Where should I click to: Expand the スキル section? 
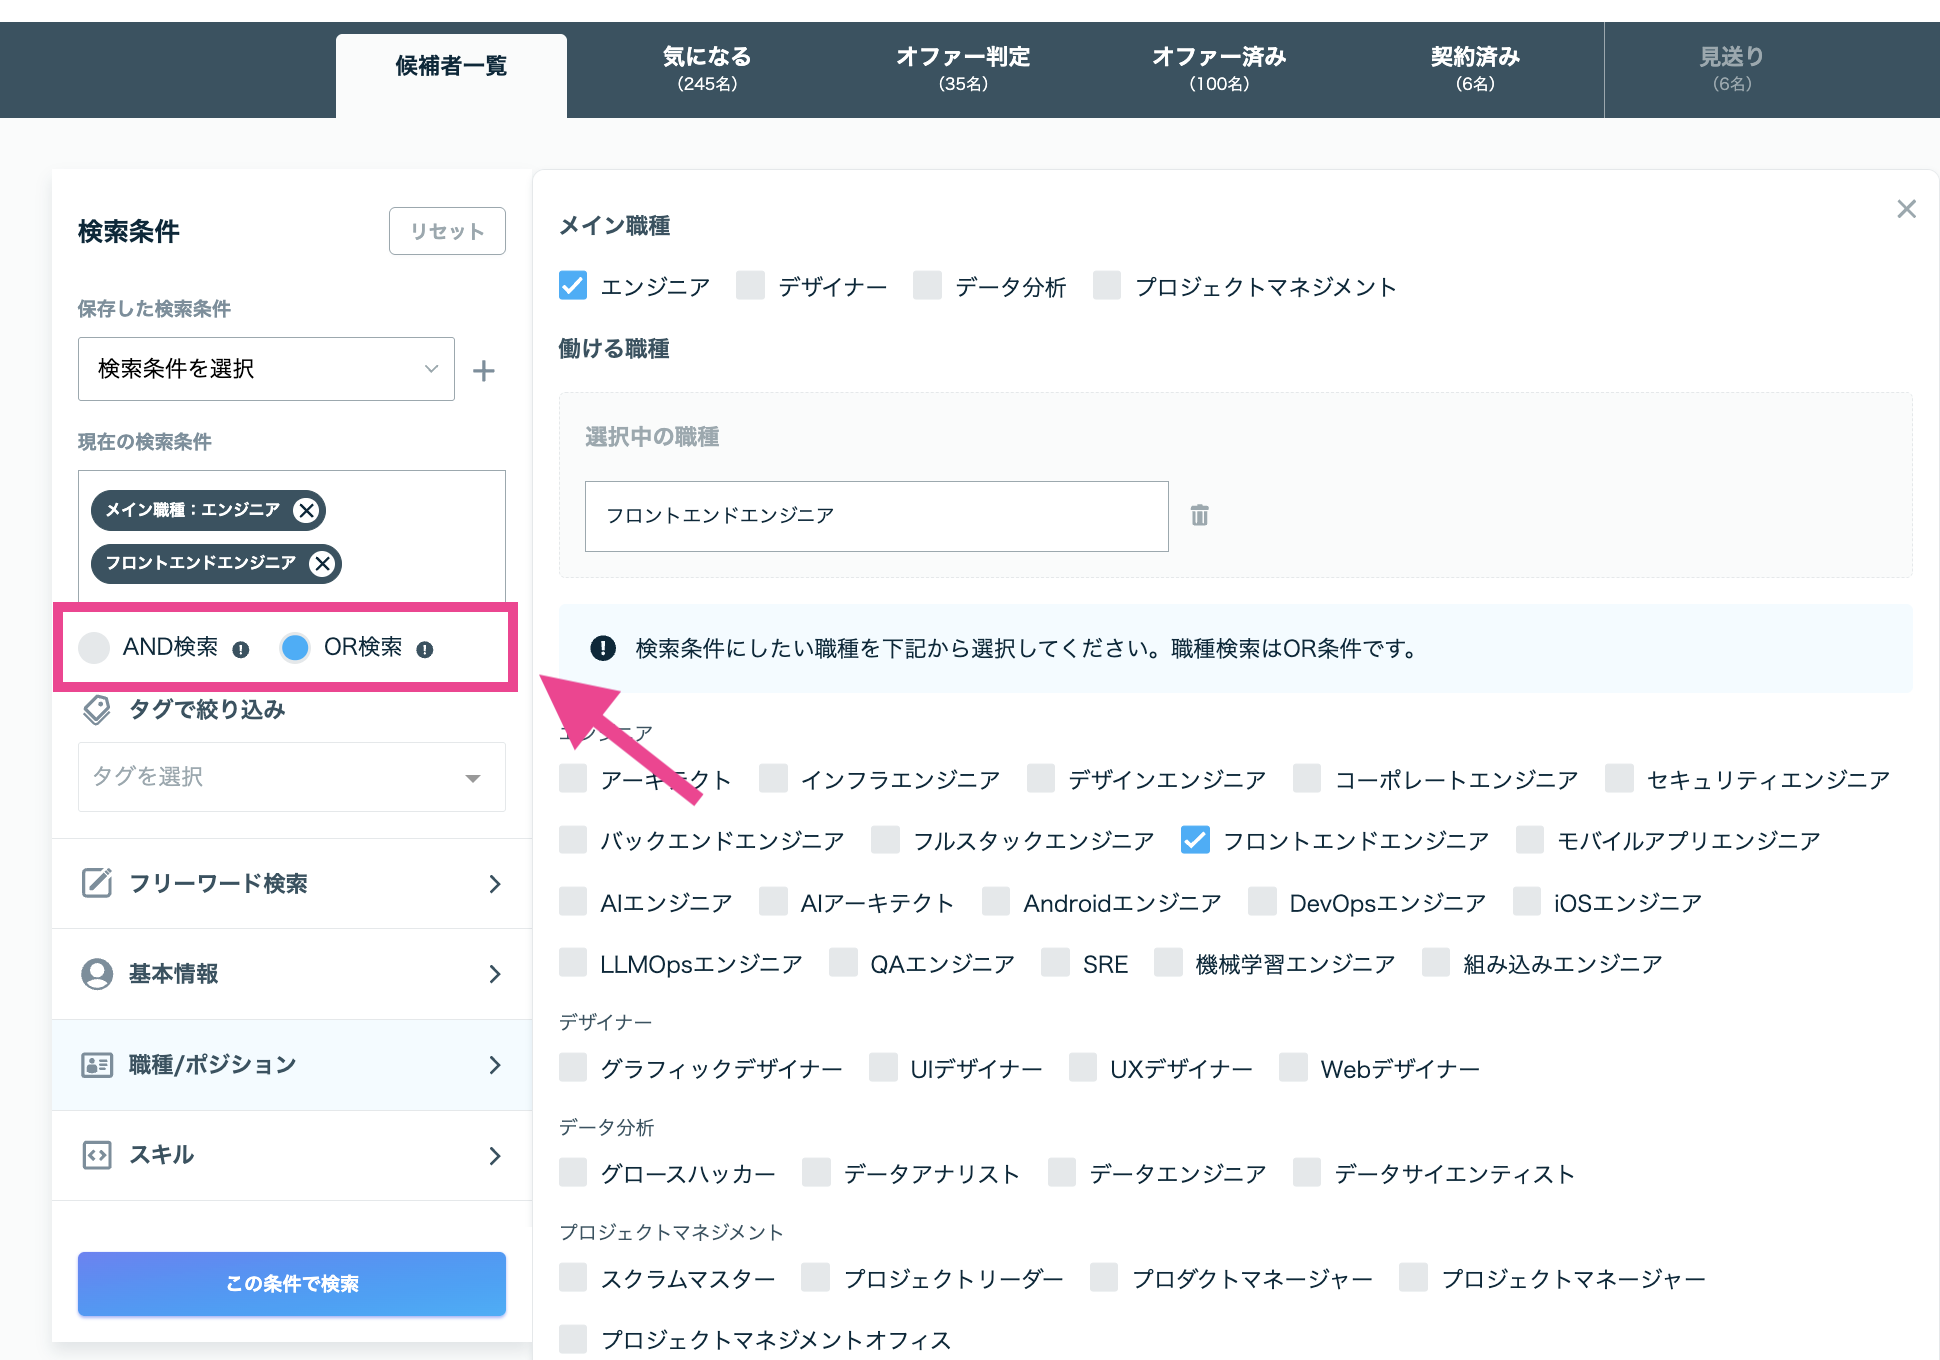click(291, 1155)
